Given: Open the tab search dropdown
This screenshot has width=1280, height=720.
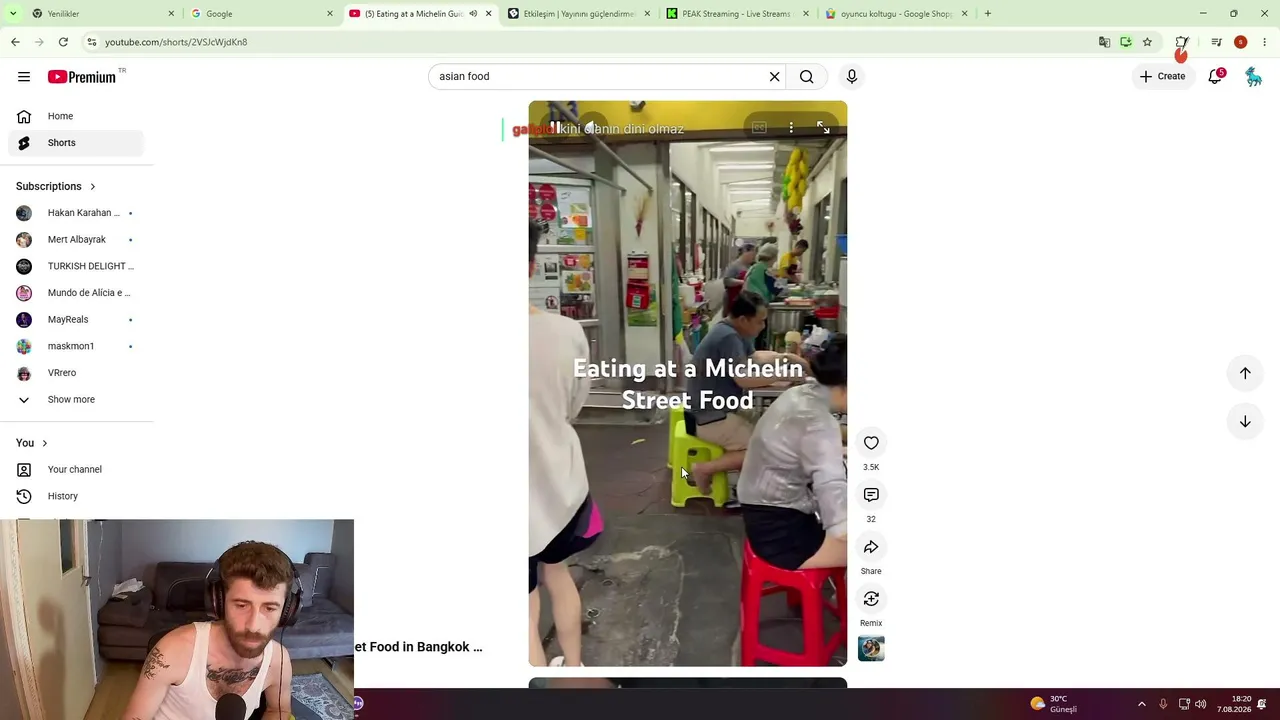Looking at the screenshot, I should click(x=12, y=14).
